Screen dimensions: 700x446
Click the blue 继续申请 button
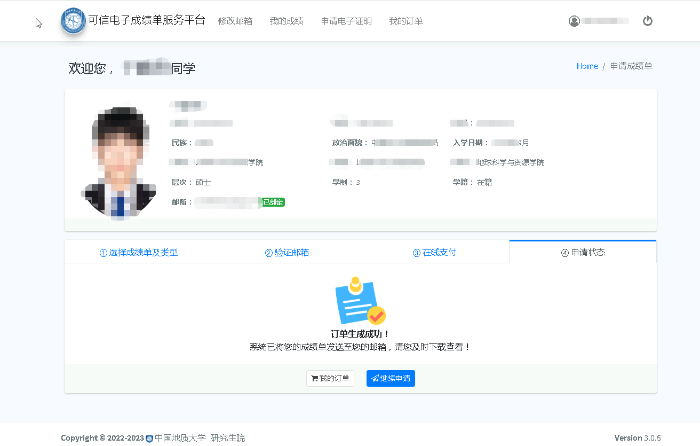pyautogui.click(x=390, y=378)
